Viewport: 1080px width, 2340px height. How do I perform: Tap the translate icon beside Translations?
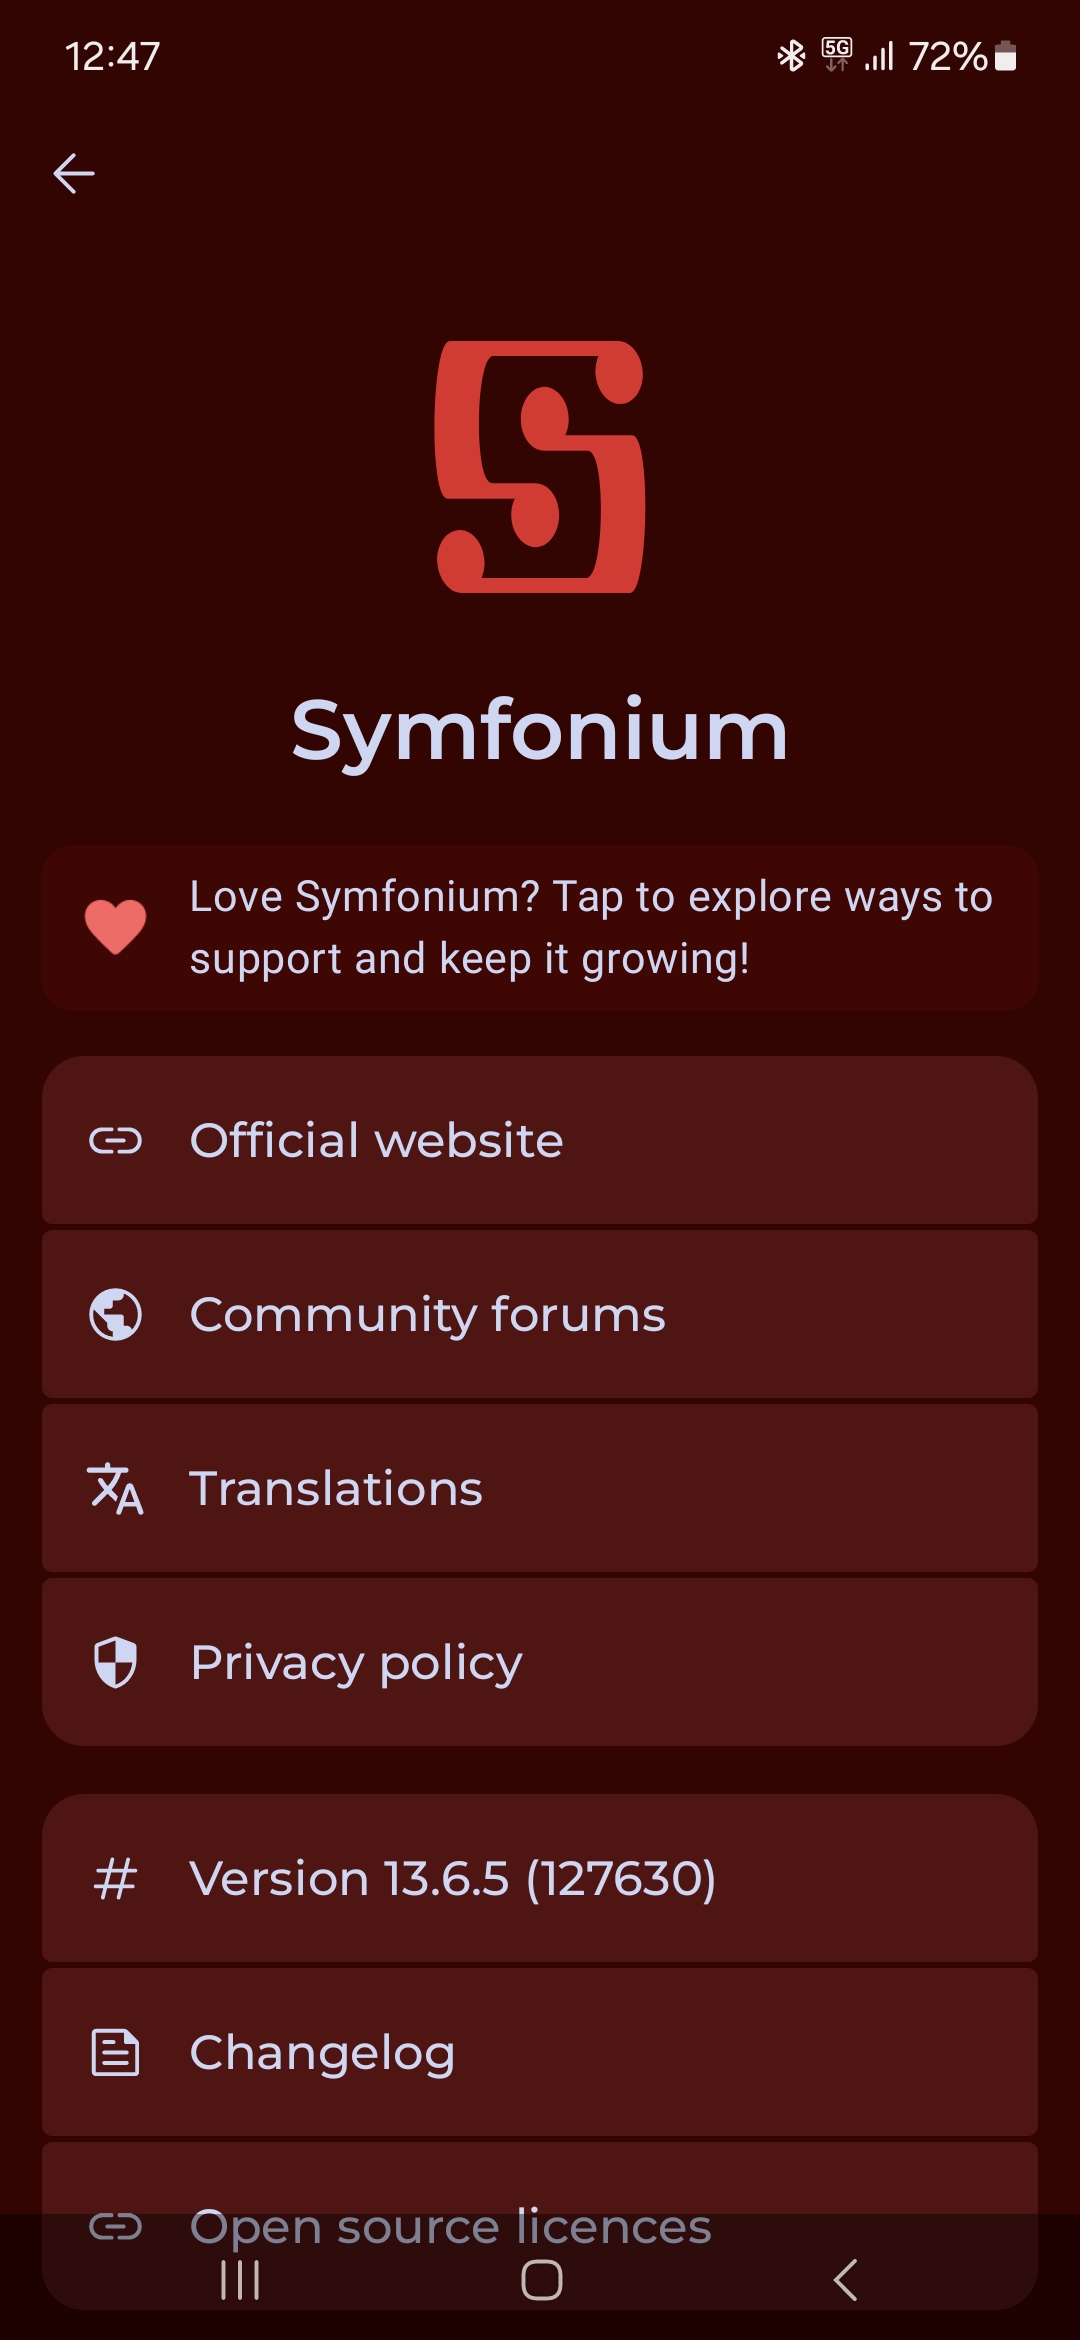coord(116,1488)
